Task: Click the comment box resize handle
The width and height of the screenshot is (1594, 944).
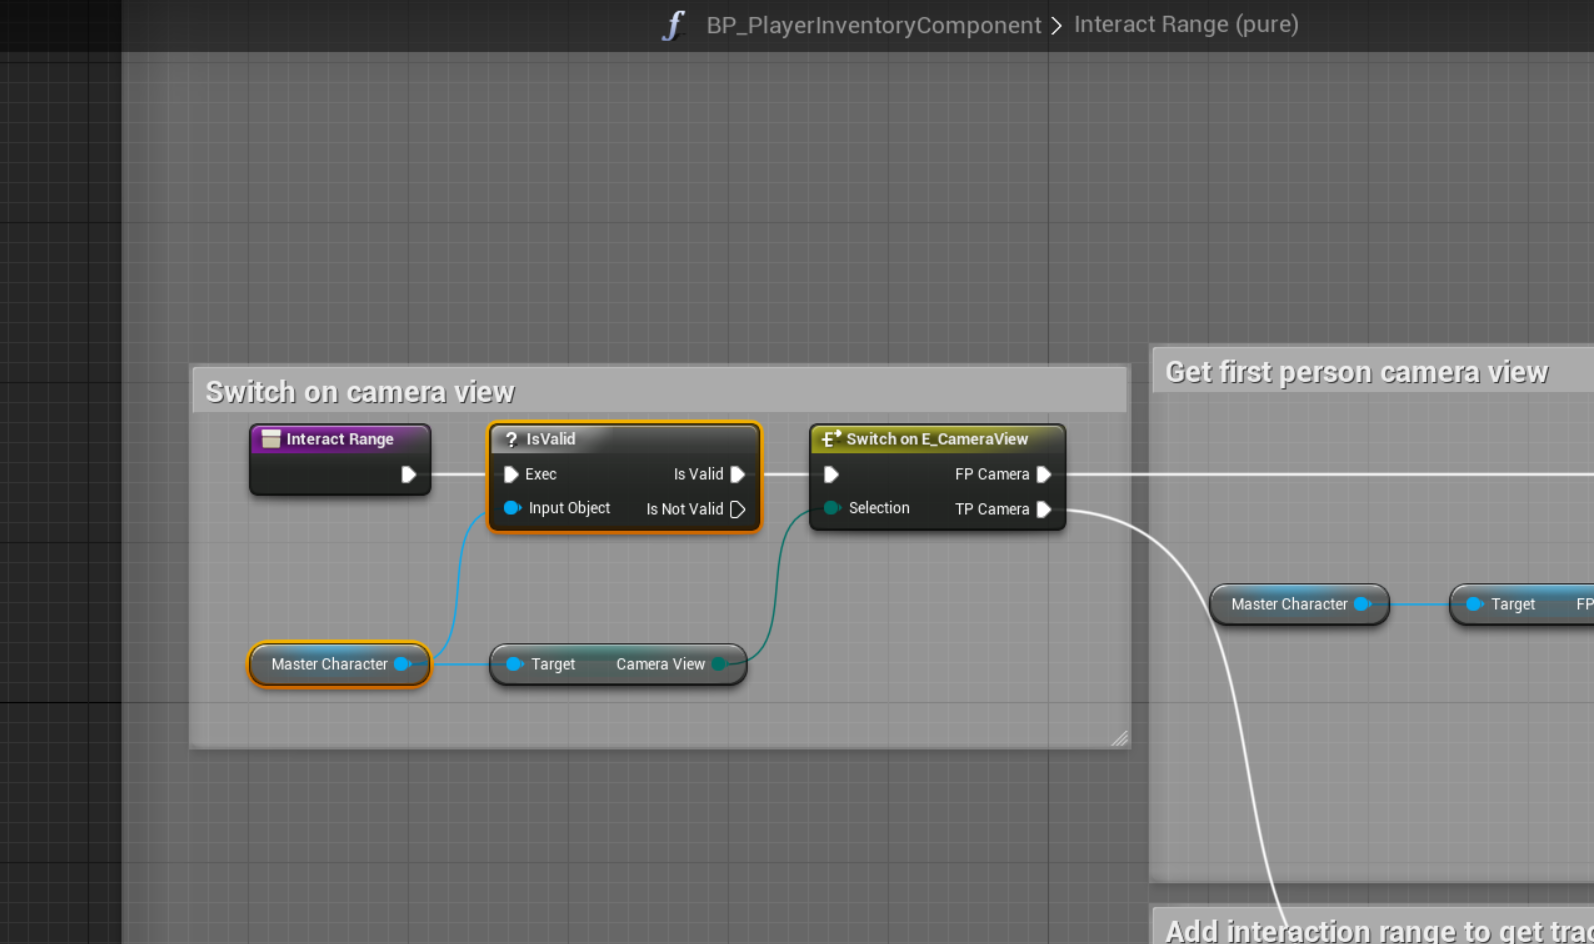Action: click(x=1119, y=738)
